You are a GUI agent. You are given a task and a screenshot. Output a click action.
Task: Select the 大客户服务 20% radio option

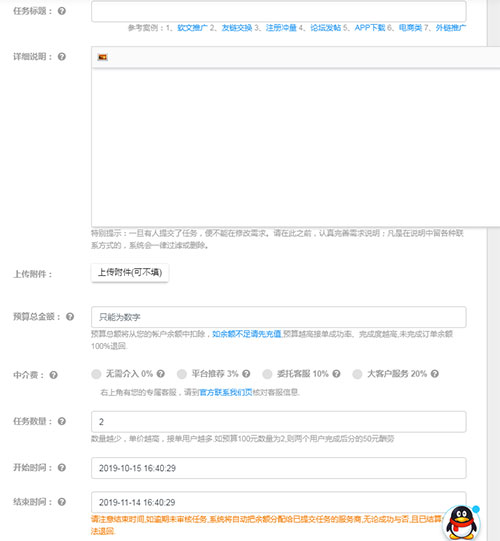pyautogui.click(x=357, y=374)
